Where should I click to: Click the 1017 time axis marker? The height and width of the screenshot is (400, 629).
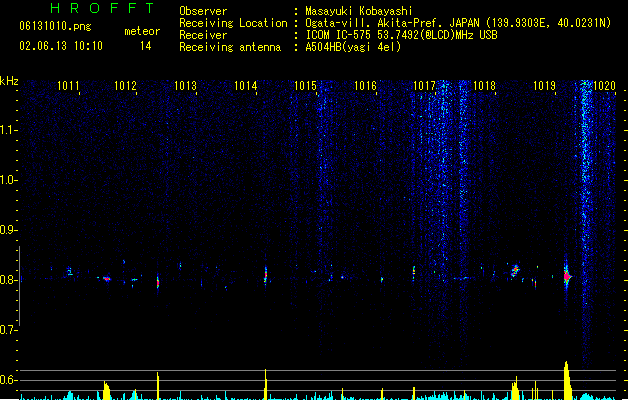(x=424, y=86)
